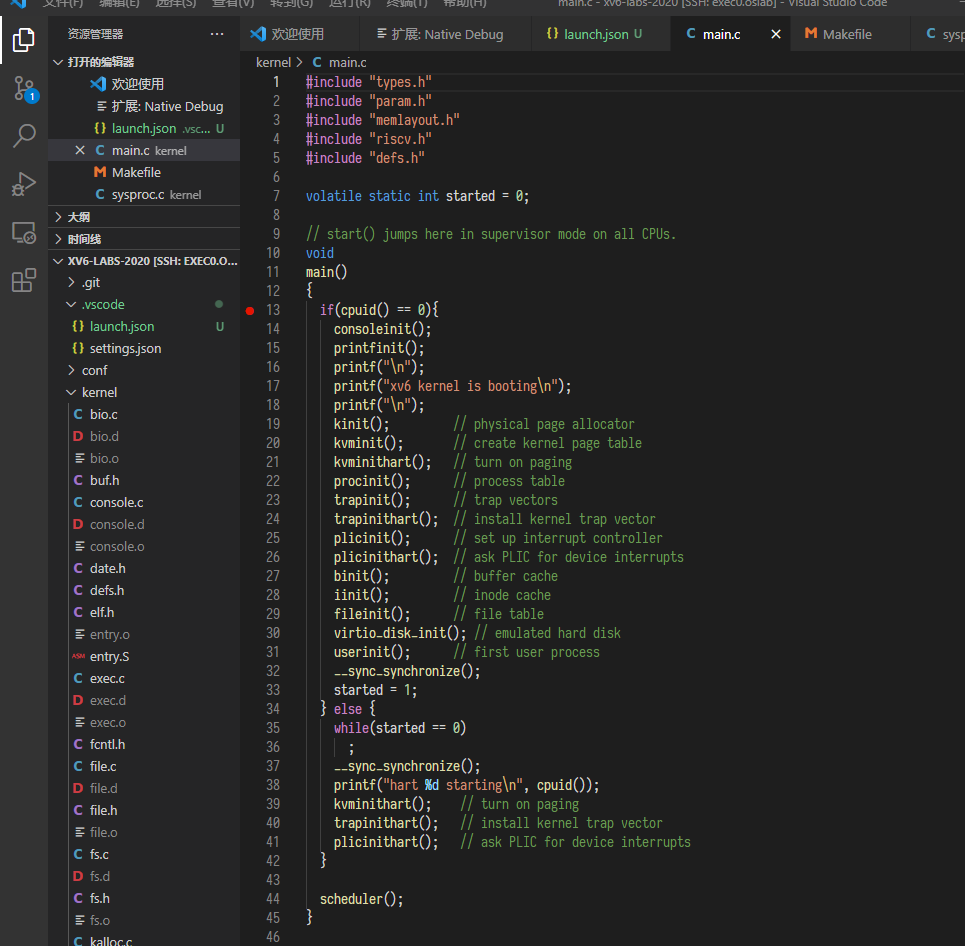Close main.c in the open editors list
965x946 pixels.
point(80,150)
